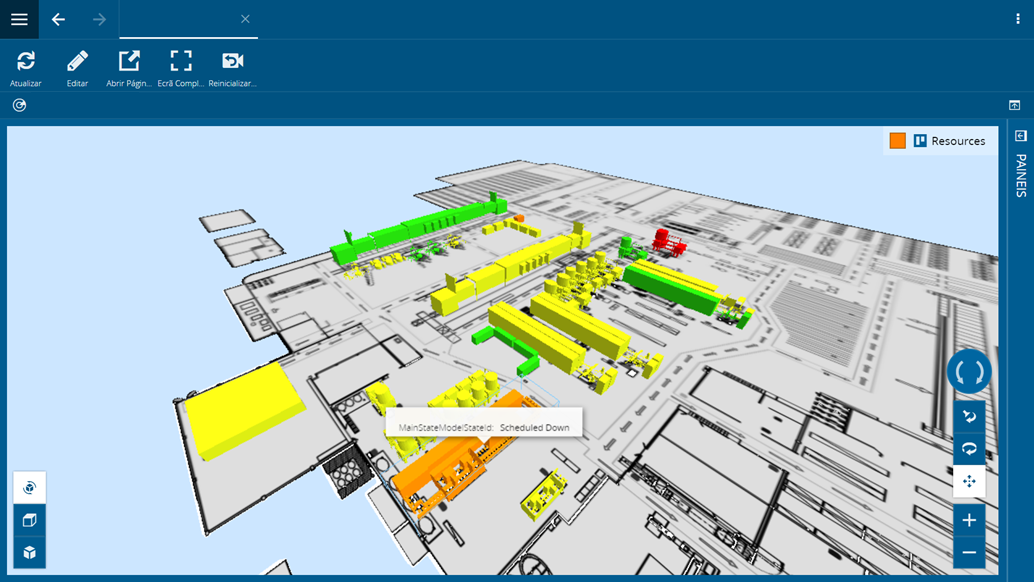Screen dimensions: 1034x582
Task: Click the small circular refresh icon
Action: 19,105
